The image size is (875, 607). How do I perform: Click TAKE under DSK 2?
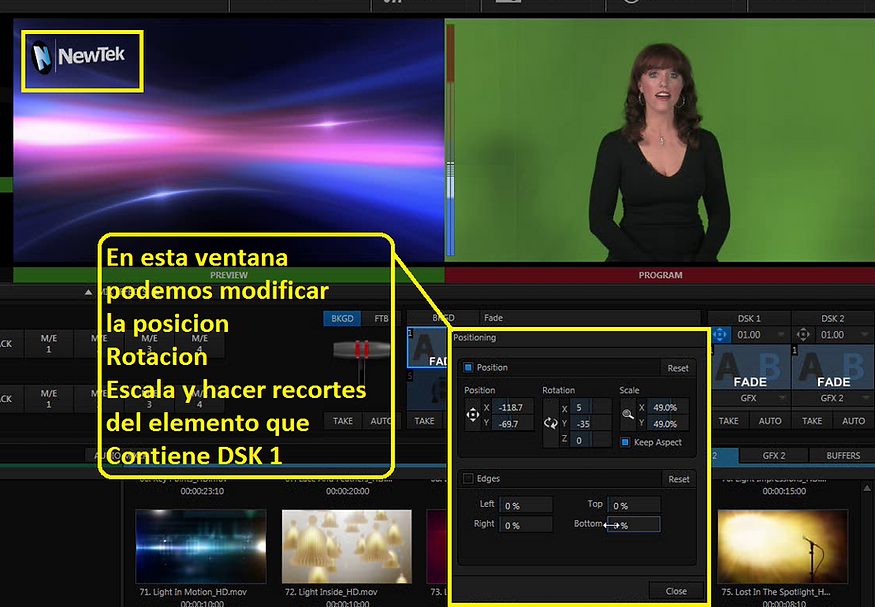(811, 421)
